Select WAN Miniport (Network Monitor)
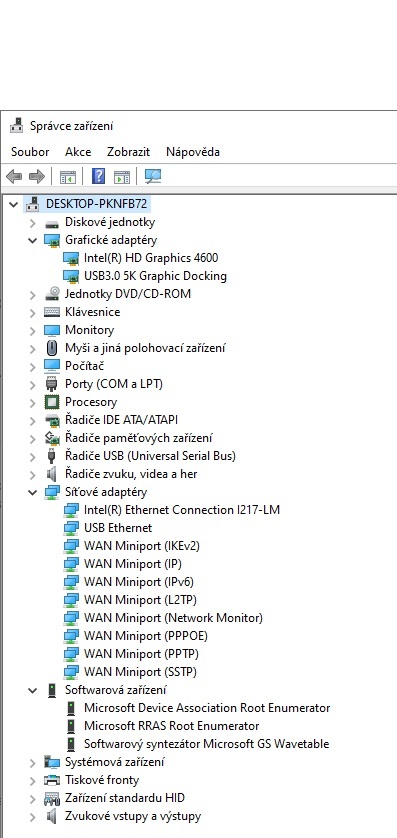Image resolution: width=397 pixels, height=838 pixels. pyautogui.click(x=173, y=618)
